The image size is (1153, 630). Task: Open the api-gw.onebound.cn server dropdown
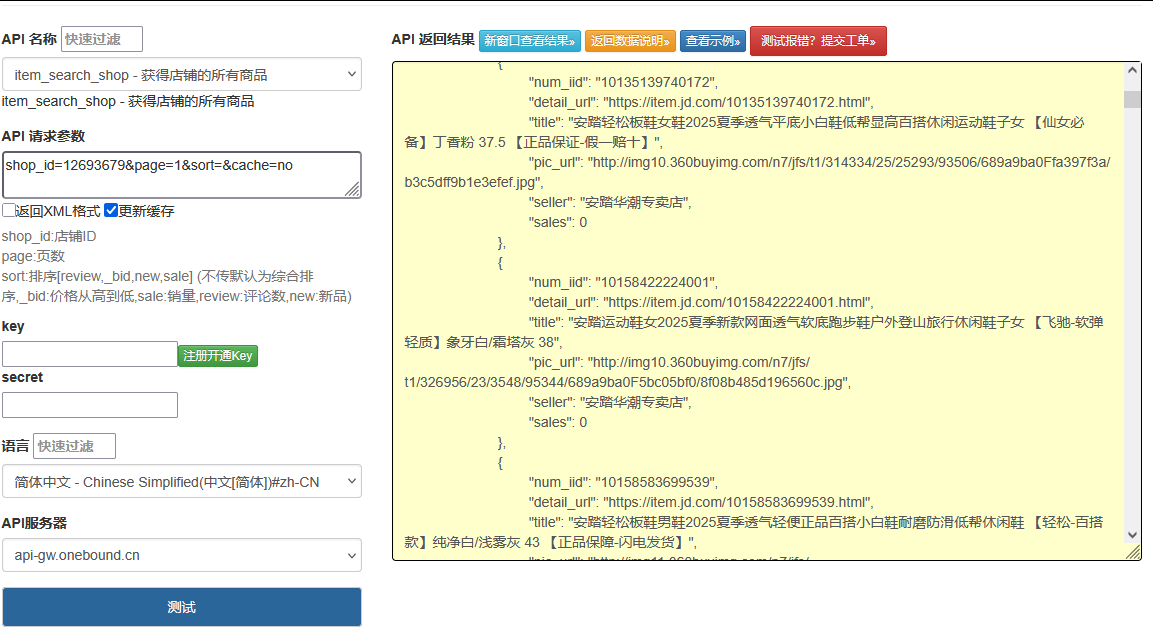182,555
